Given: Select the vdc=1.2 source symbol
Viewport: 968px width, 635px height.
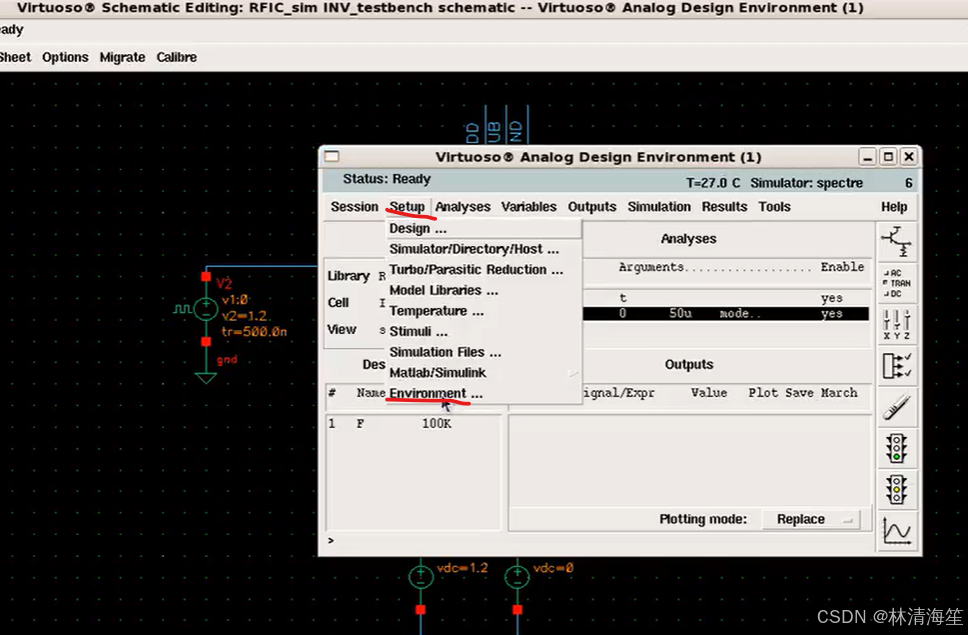Looking at the screenshot, I should tap(420, 576).
